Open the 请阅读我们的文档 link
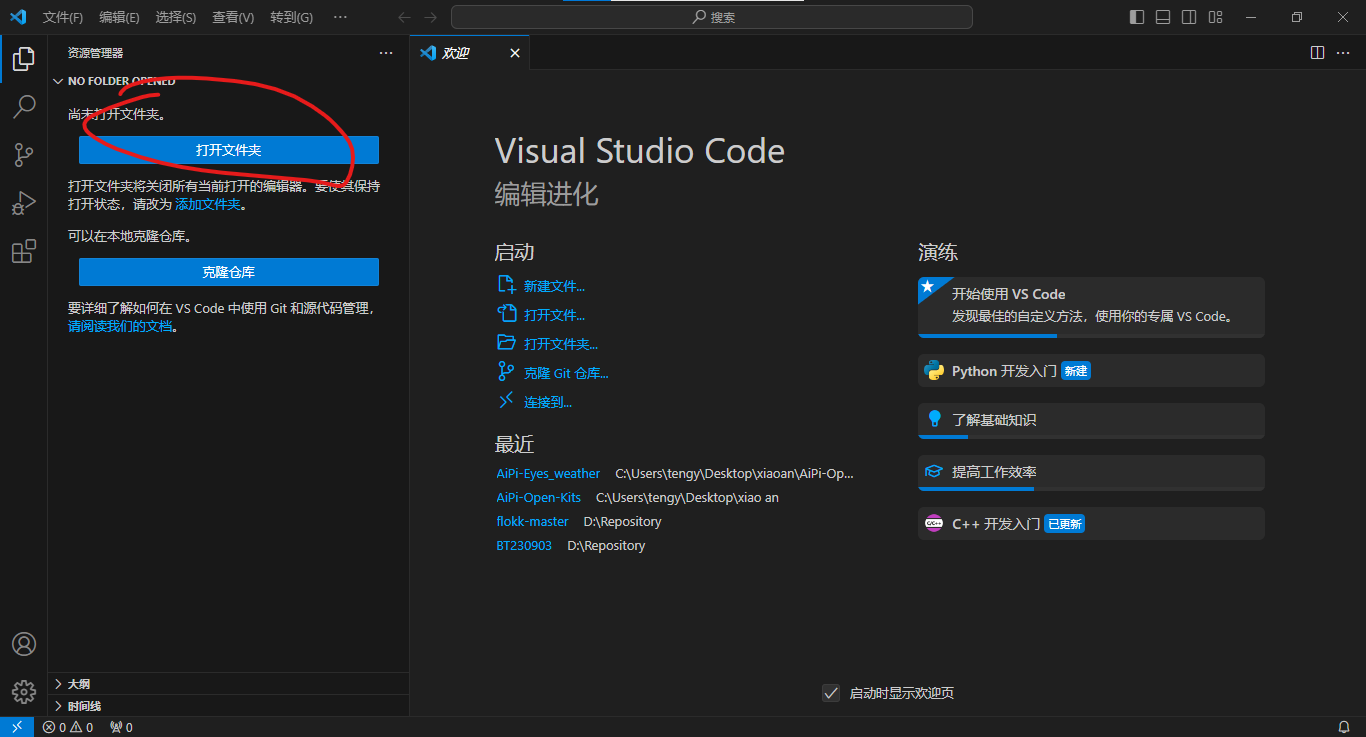1366x737 pixels. click(121, 326)
